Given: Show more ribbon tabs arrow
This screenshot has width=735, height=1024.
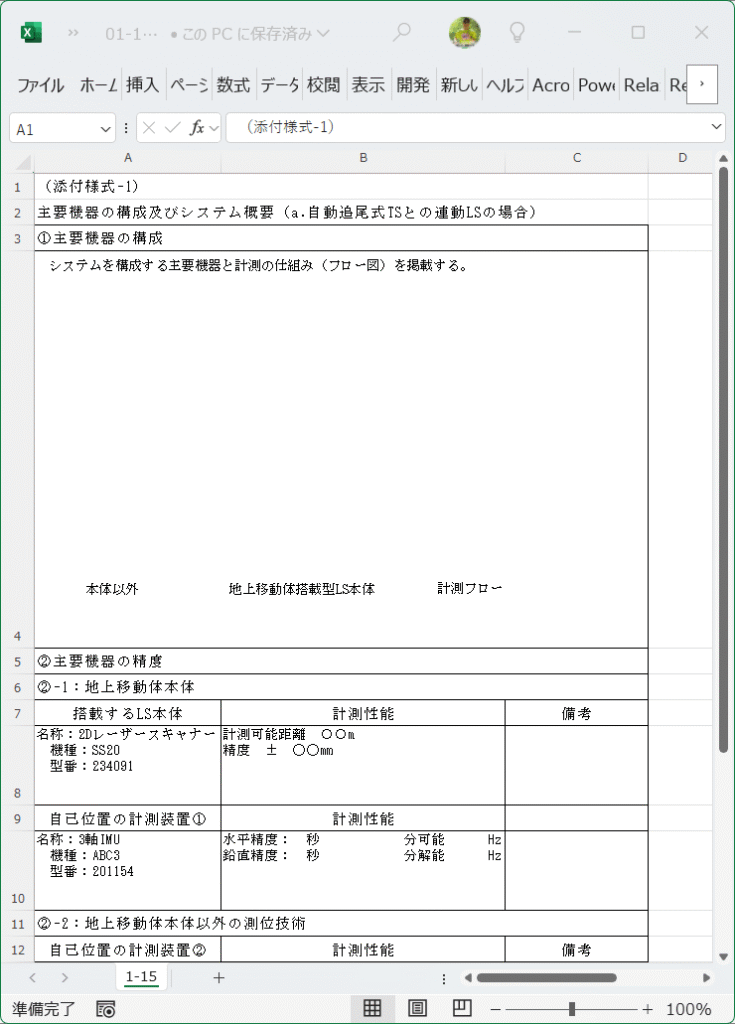Looking at the screenshot, I should point(702,84).
